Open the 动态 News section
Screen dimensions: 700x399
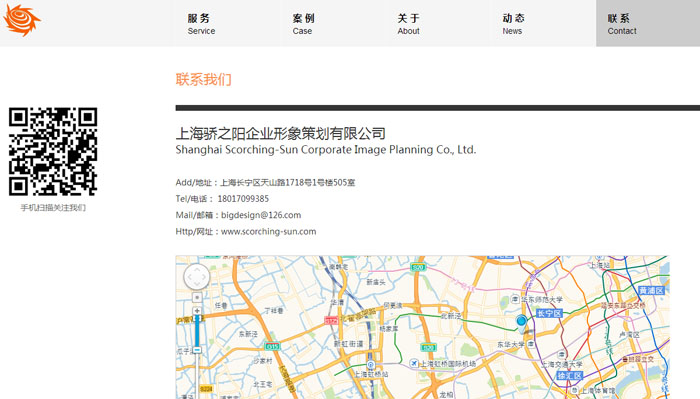point(513,24)
